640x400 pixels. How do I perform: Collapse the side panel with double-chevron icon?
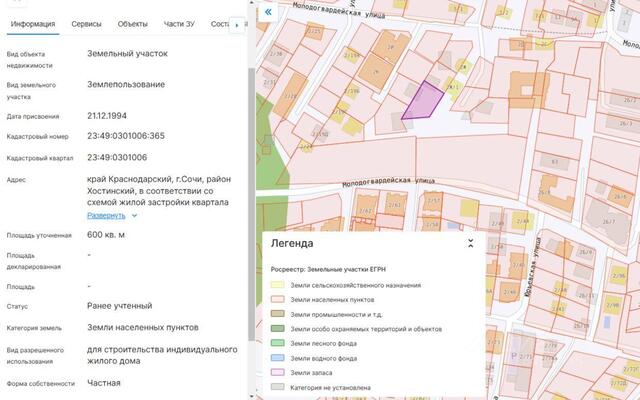(x=268, y=12)
